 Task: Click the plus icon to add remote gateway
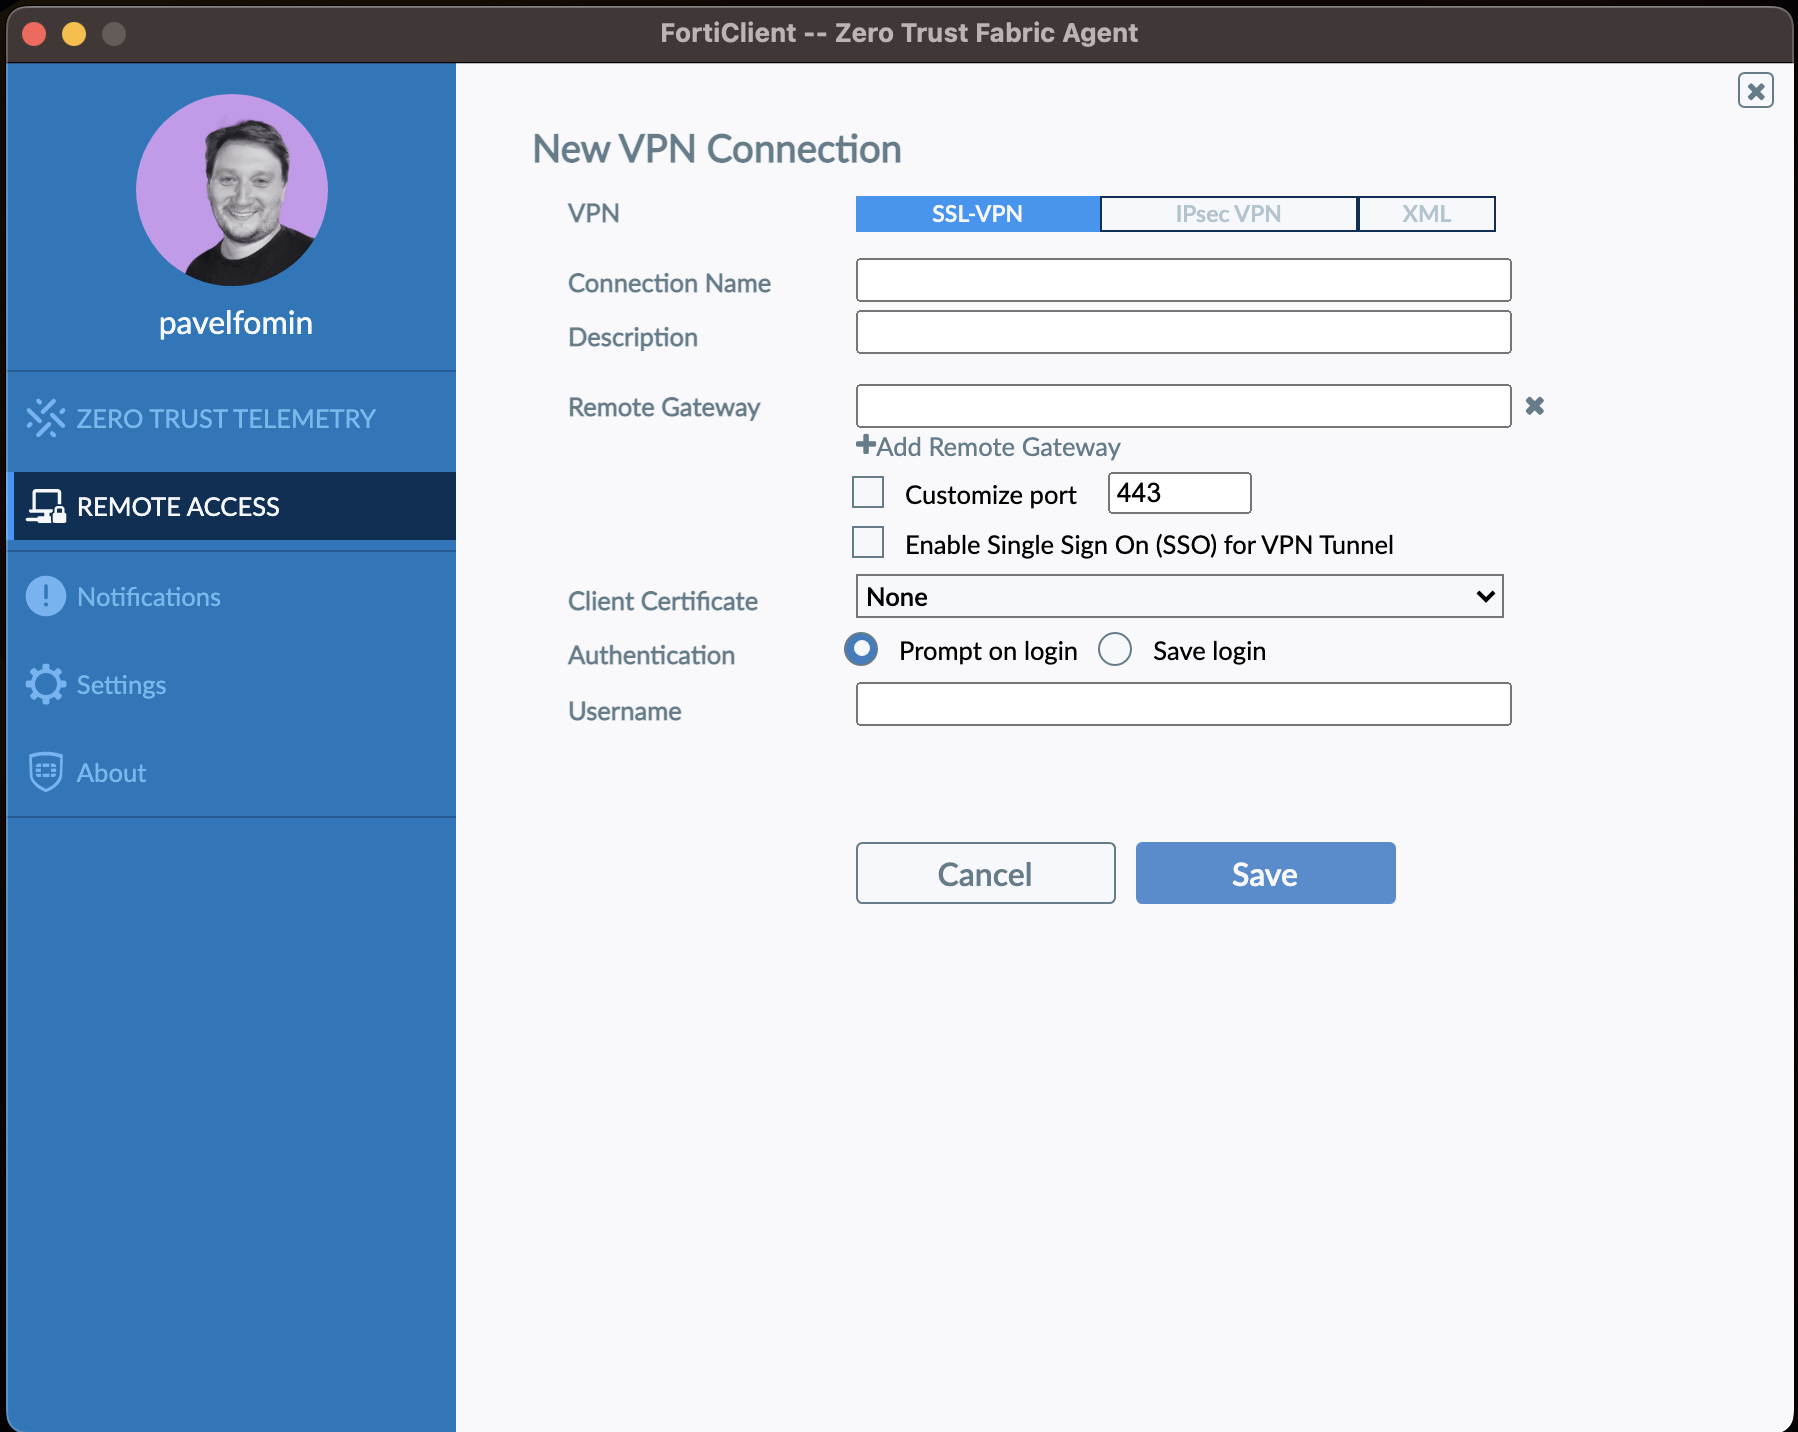[865, 445]
